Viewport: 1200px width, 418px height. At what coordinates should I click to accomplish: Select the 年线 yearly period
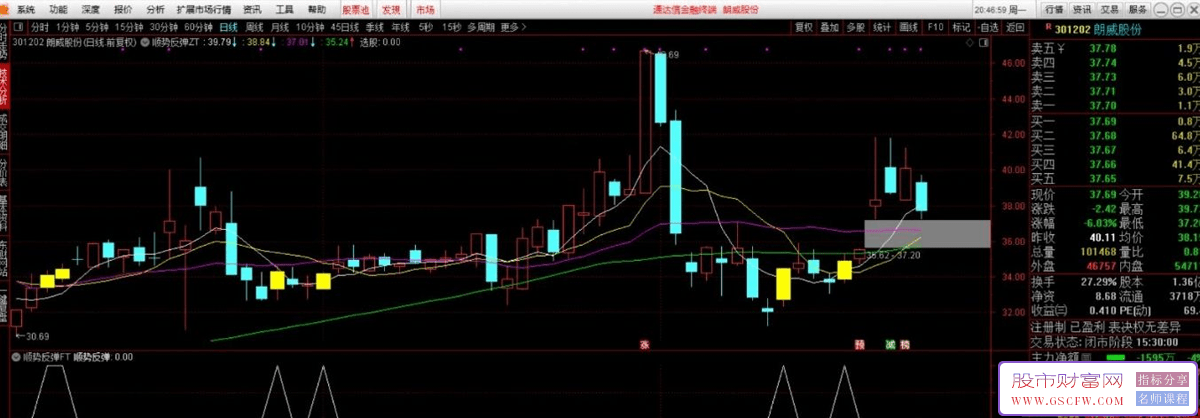(x=401, y=27)
